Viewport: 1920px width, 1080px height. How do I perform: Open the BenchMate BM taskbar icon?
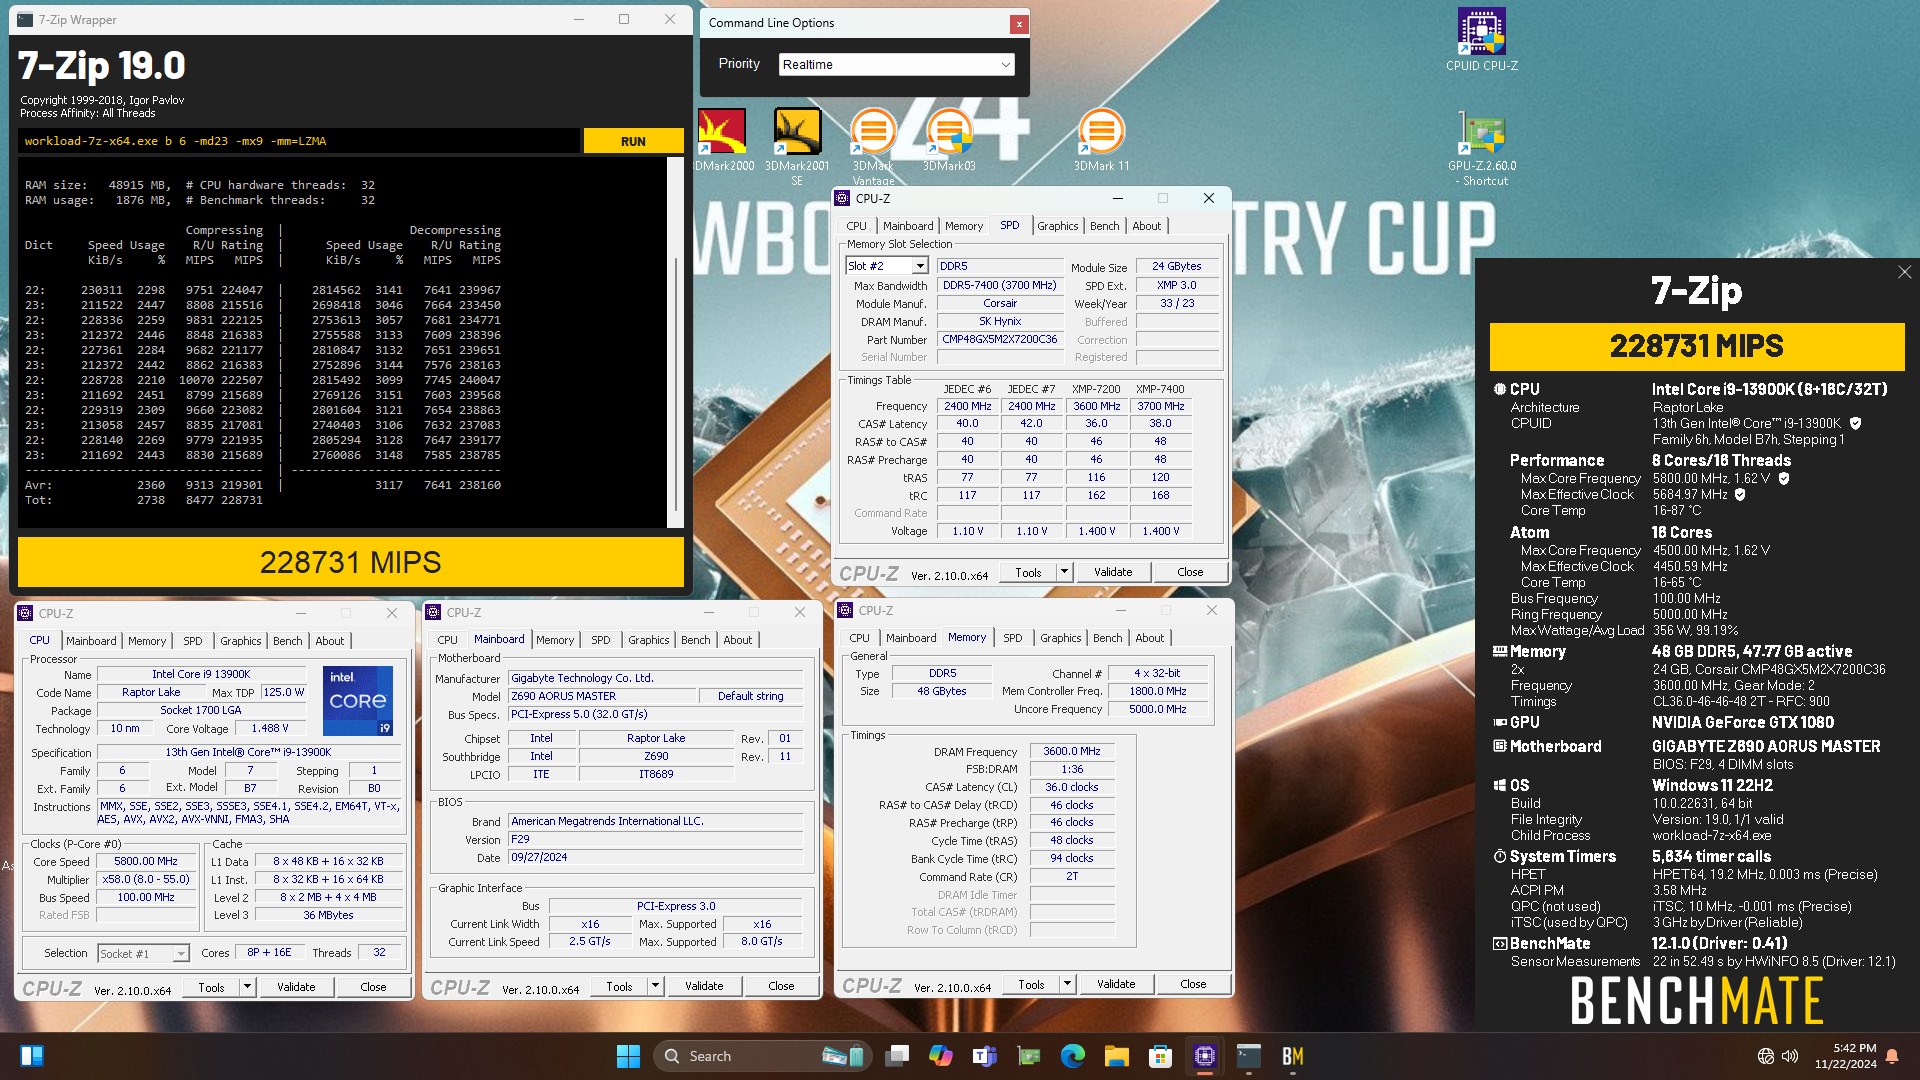pyautogui.click(x=1293, y=1056)
